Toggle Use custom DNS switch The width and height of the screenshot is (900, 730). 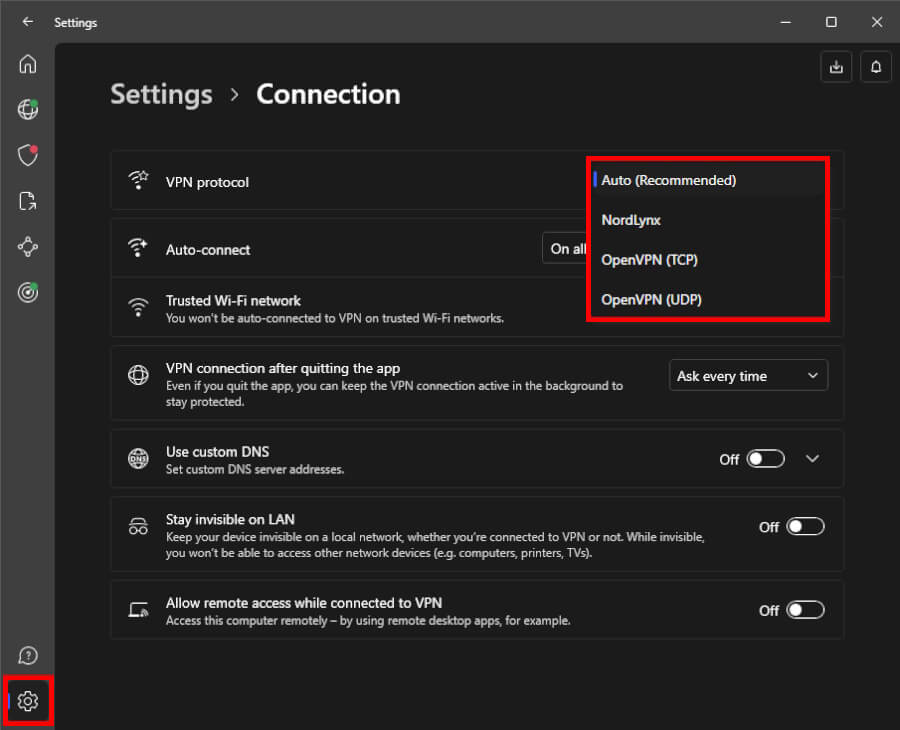pyautogui.click(x=765, y=459)
